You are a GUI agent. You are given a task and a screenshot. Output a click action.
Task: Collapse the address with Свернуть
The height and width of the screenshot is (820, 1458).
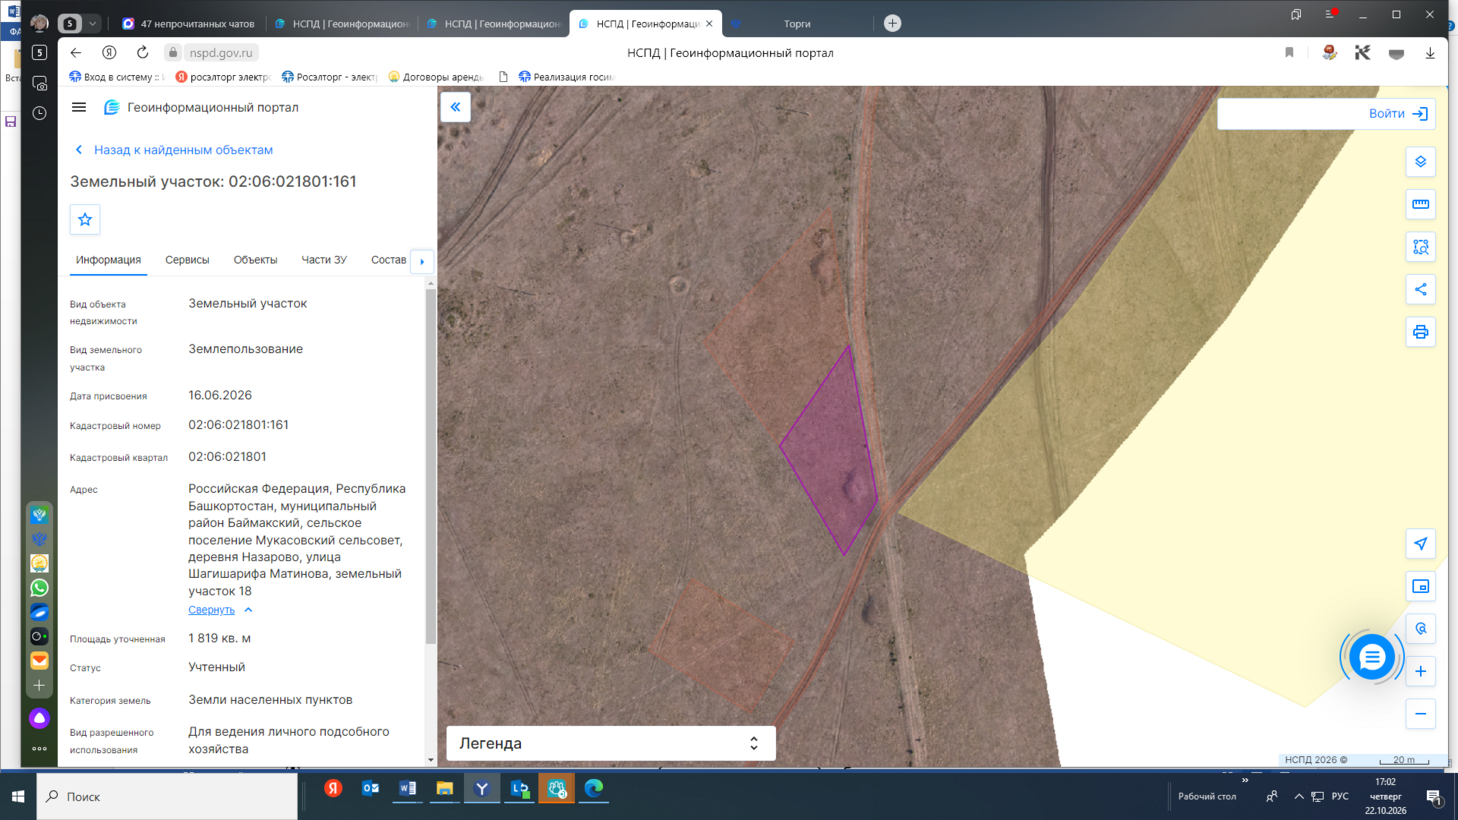point(220,609)
